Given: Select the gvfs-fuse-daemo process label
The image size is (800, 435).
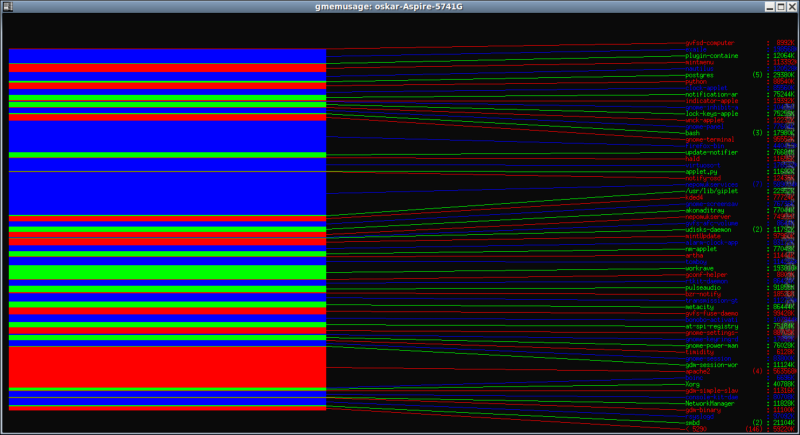Looking at the screenshot, I should (x=711, y=314).
